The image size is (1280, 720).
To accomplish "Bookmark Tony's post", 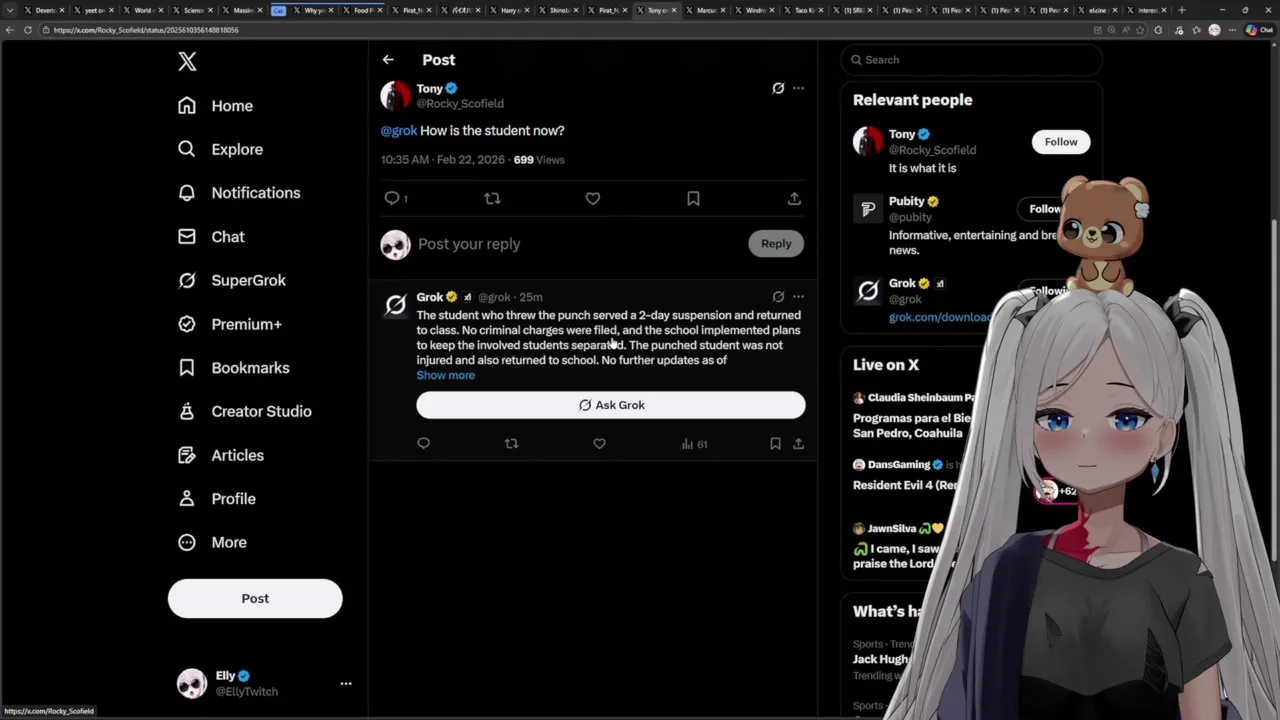I will 693,198.
